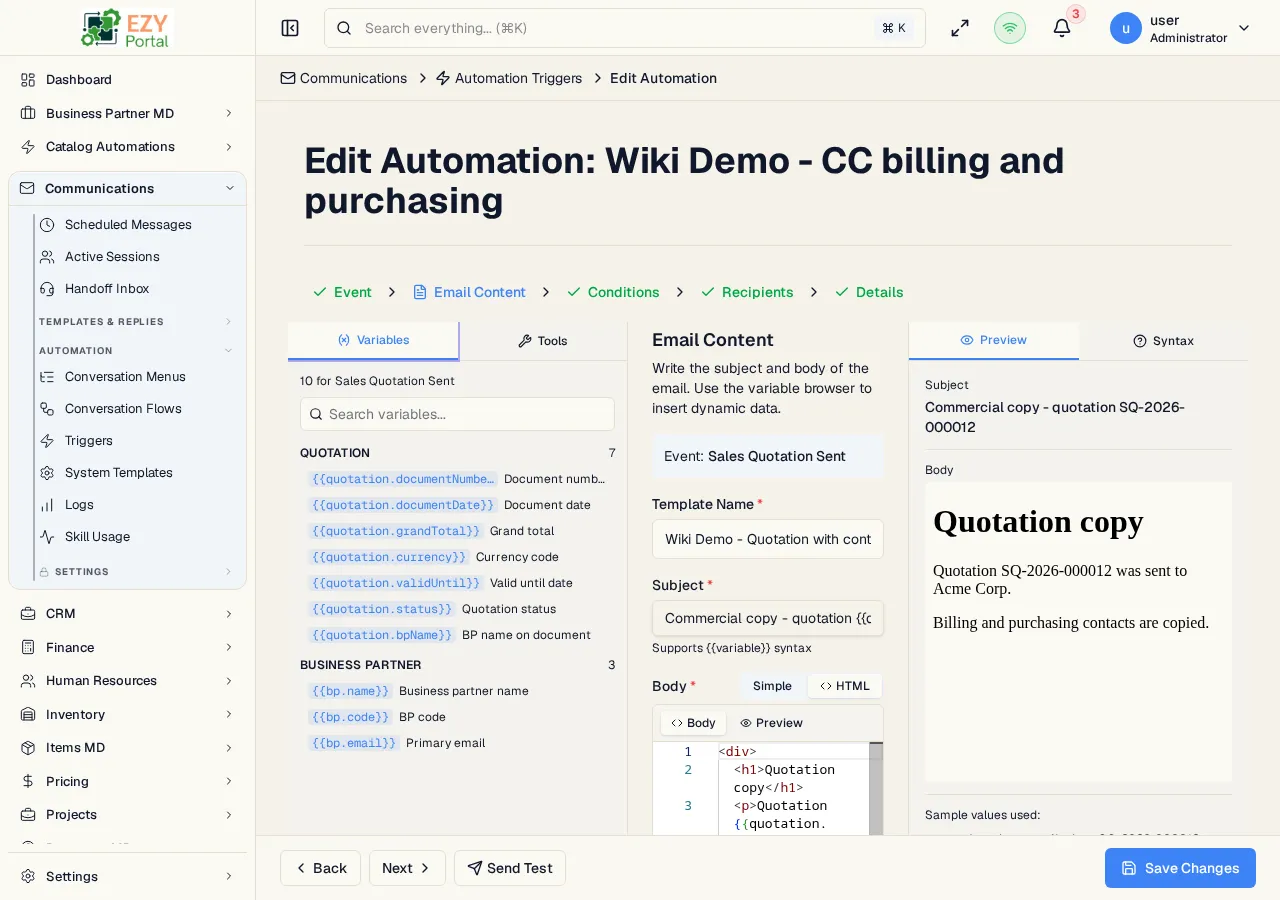Click the HTML code editor scrollbar

click(876, 789)
